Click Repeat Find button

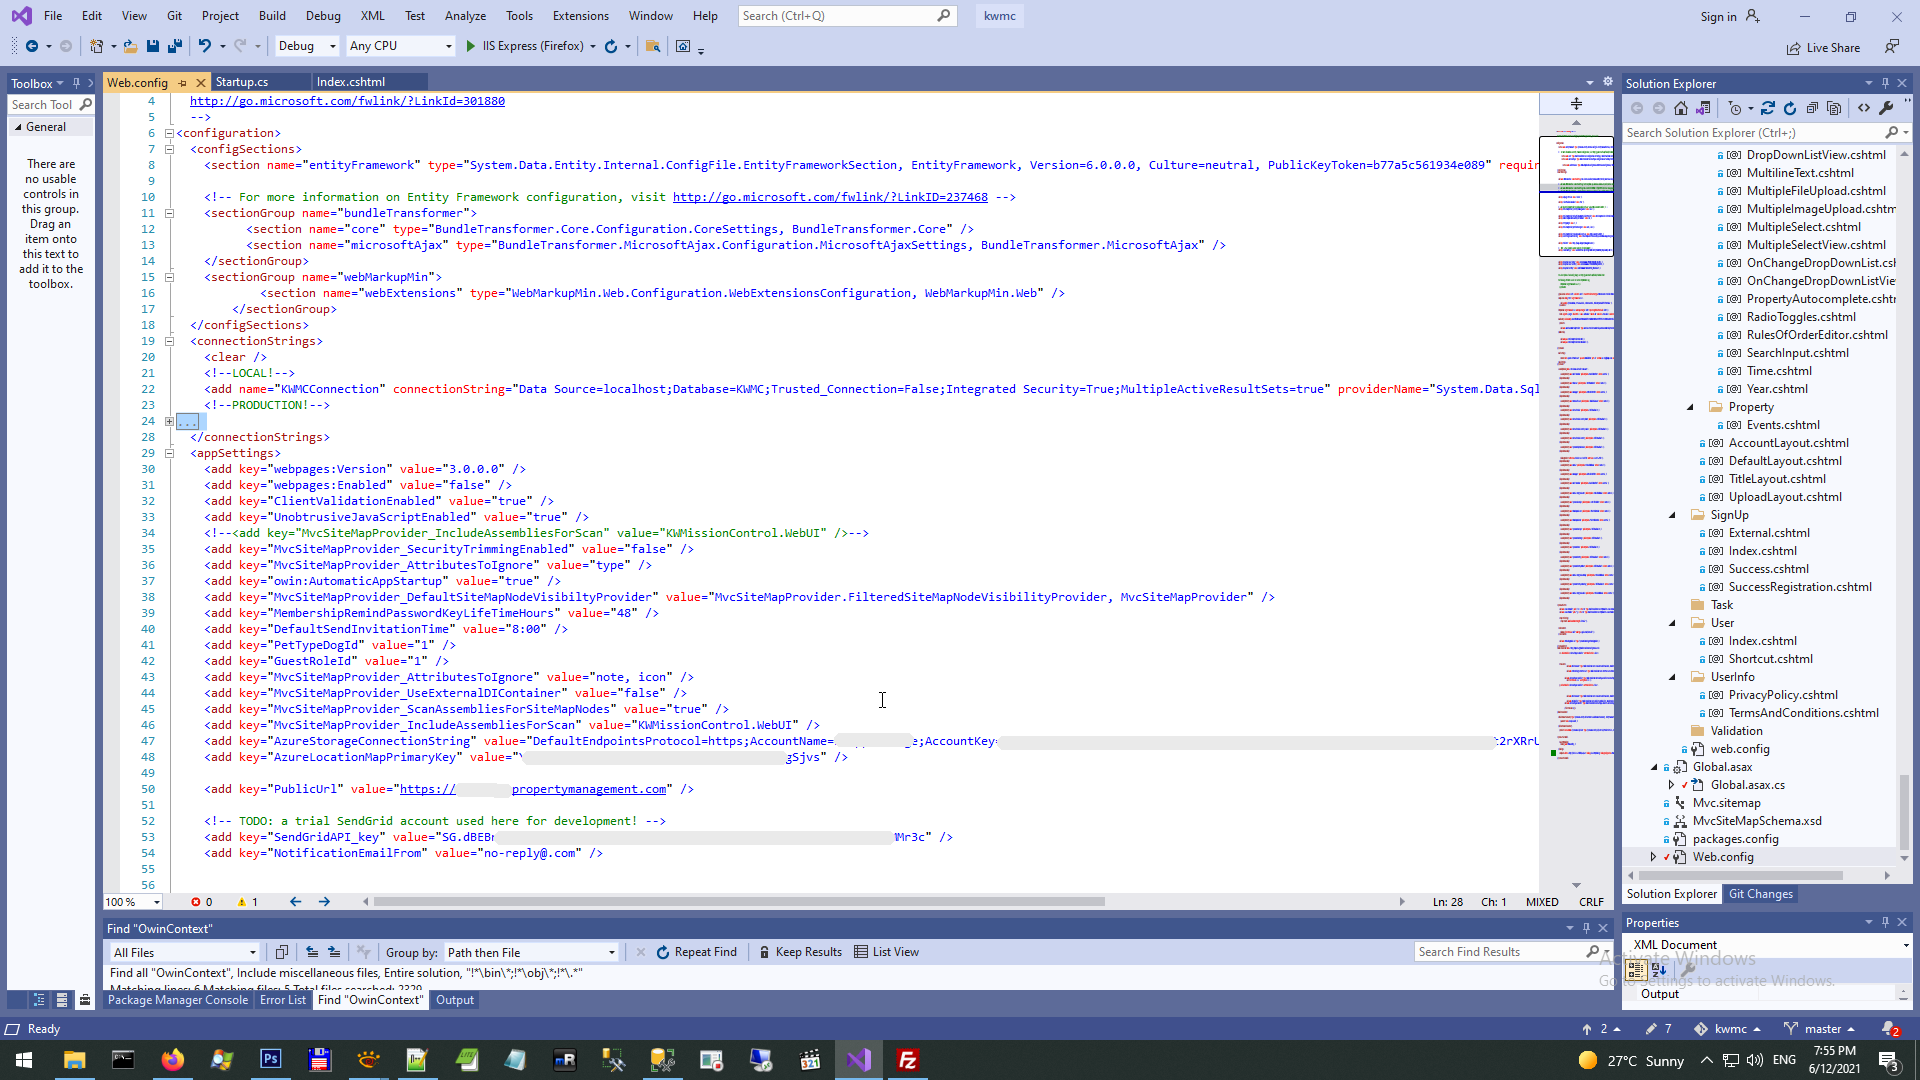point(696,952)
